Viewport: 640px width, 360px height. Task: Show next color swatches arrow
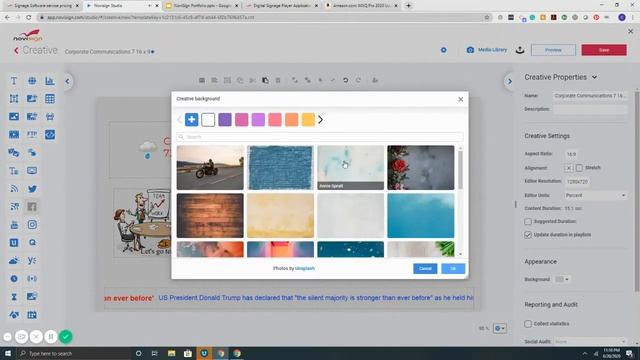tap(320, 120)
